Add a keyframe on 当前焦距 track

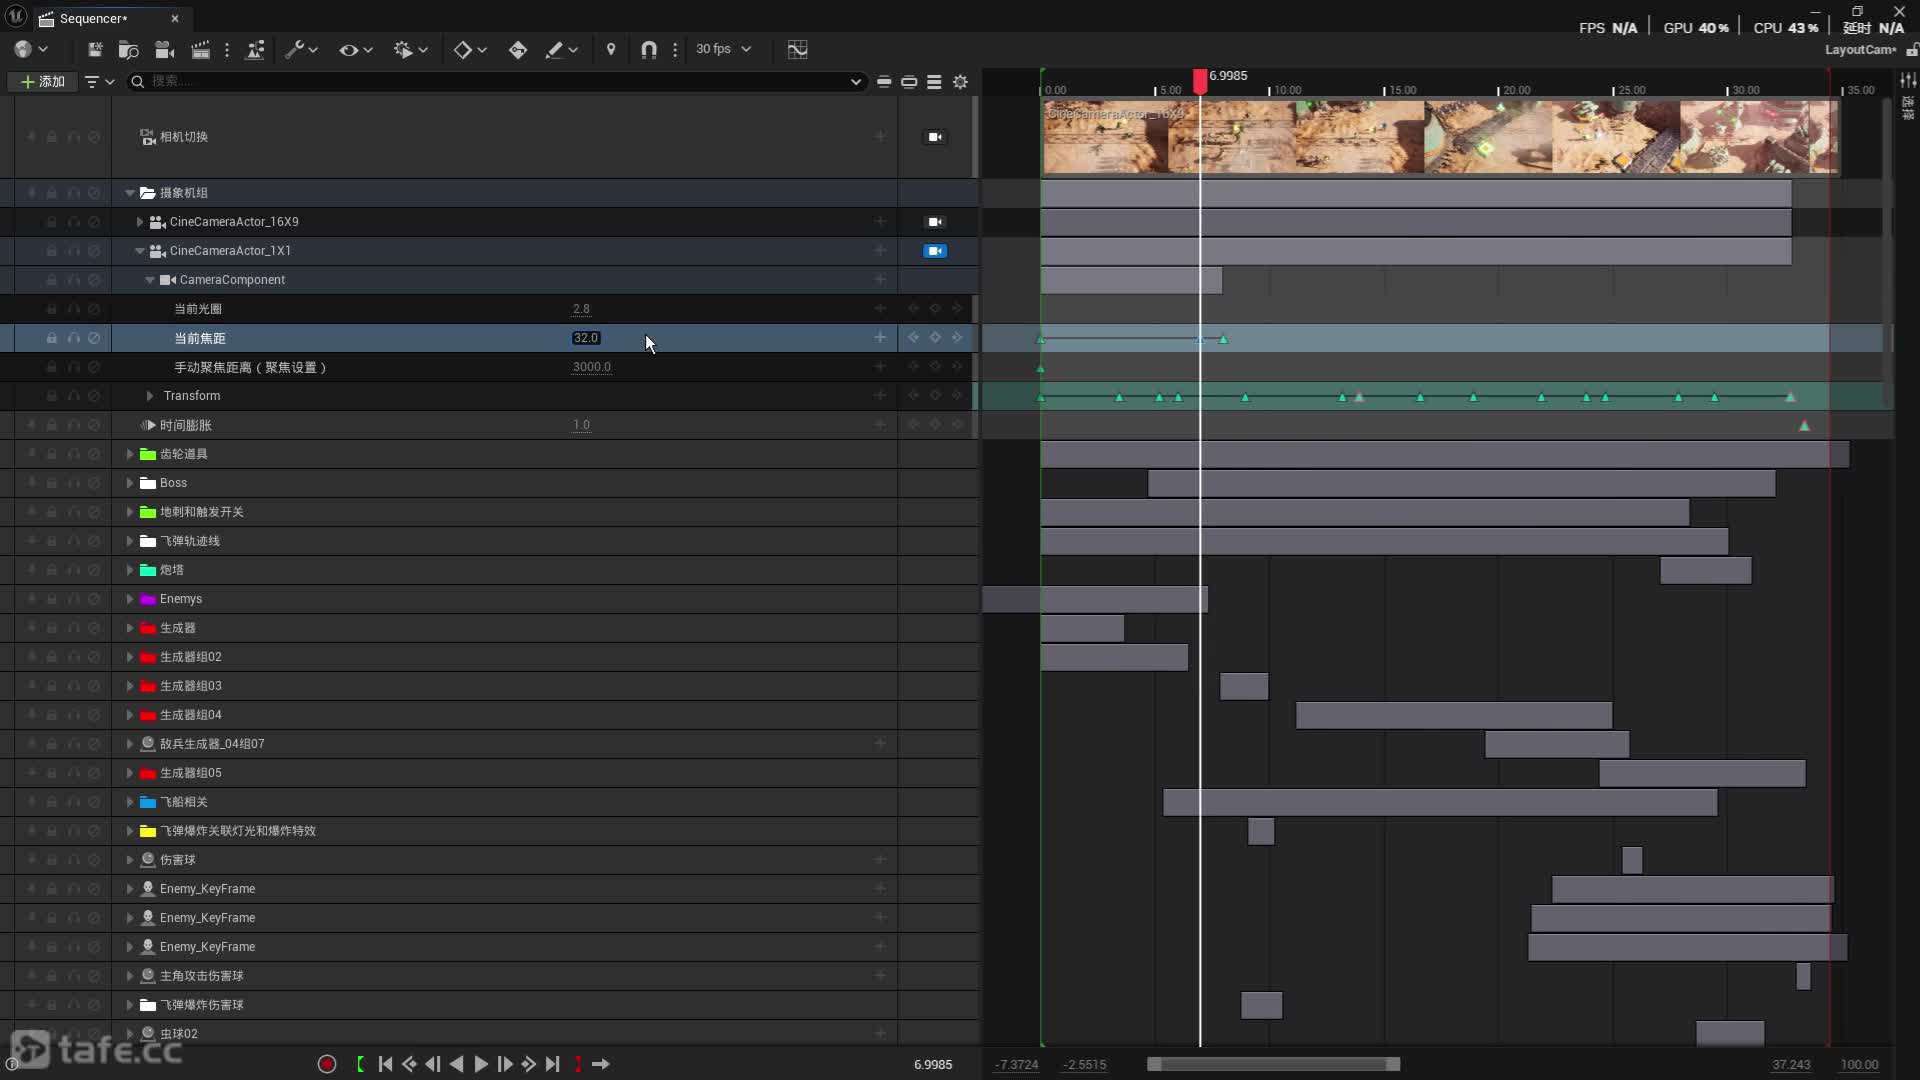pyautogui.click(x=935, y=338)
